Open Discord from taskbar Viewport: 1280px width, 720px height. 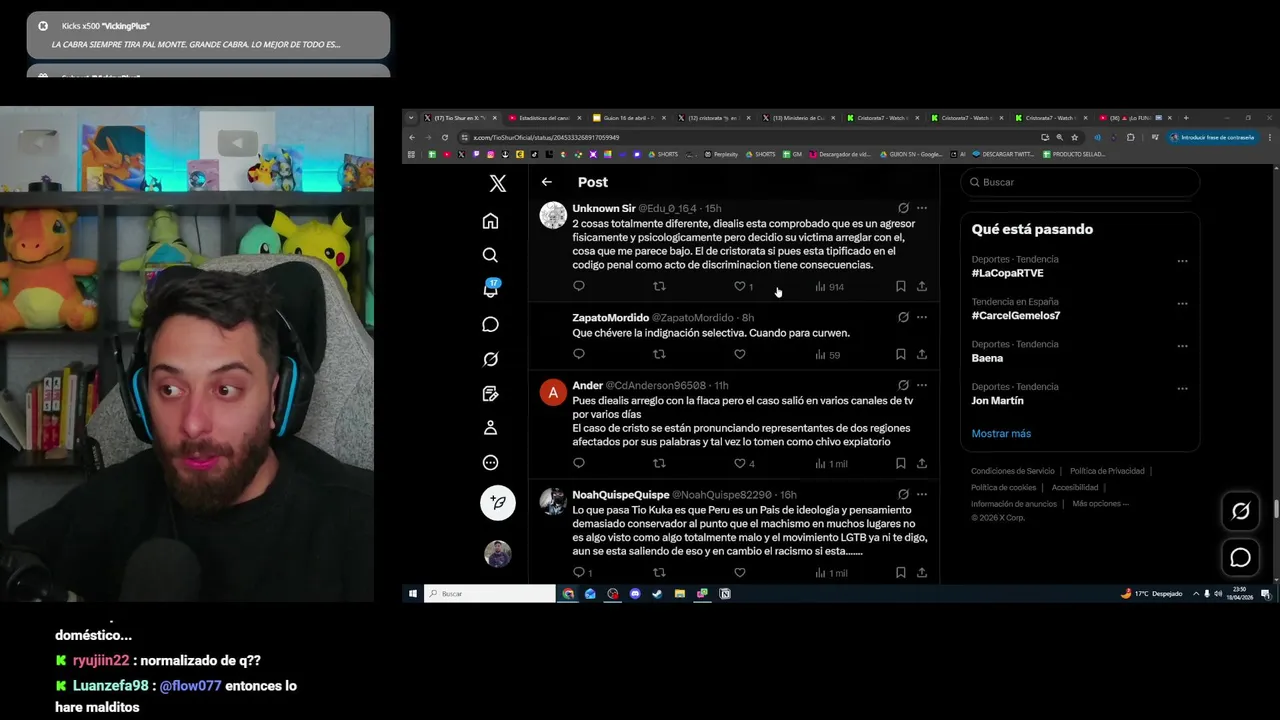point(635,593)
